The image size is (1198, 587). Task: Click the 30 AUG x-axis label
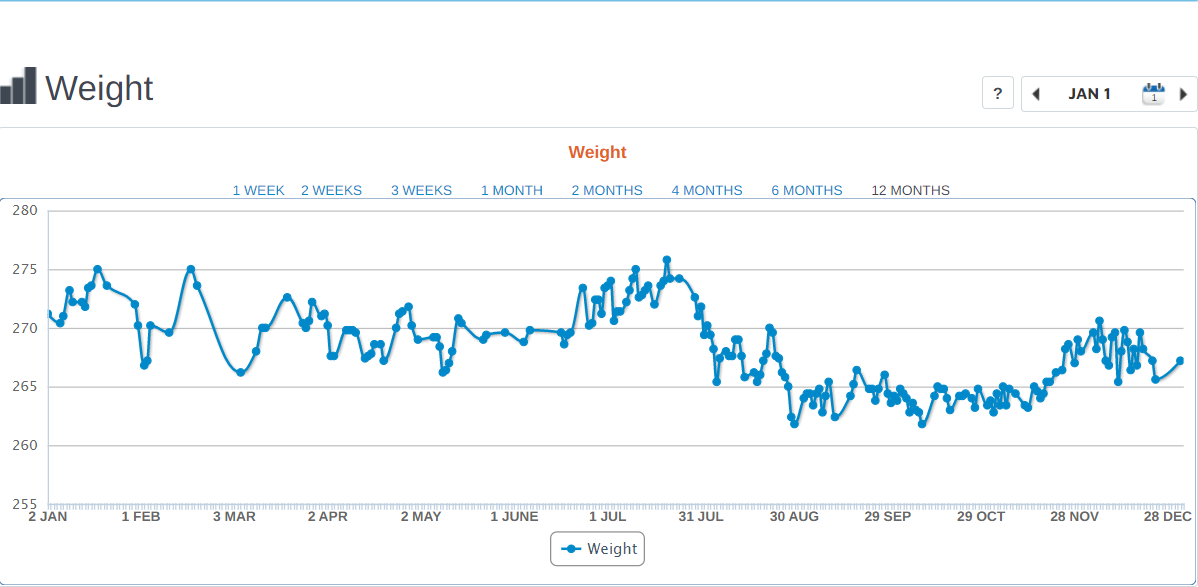(794, 517)
